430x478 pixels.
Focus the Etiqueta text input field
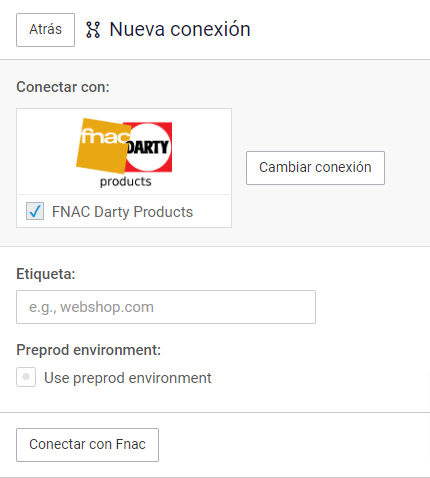tap(166, 307)
